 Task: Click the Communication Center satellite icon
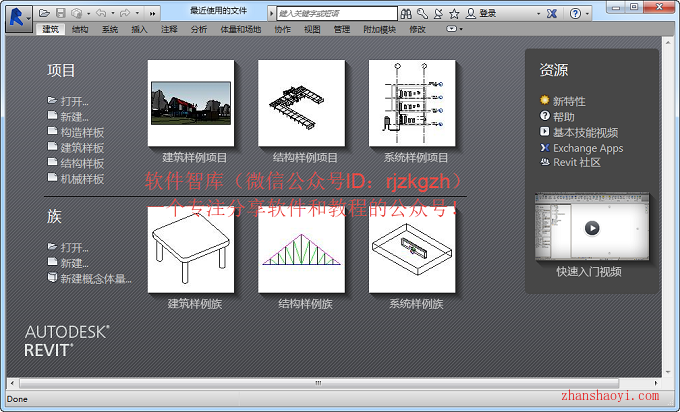(438, 13)
